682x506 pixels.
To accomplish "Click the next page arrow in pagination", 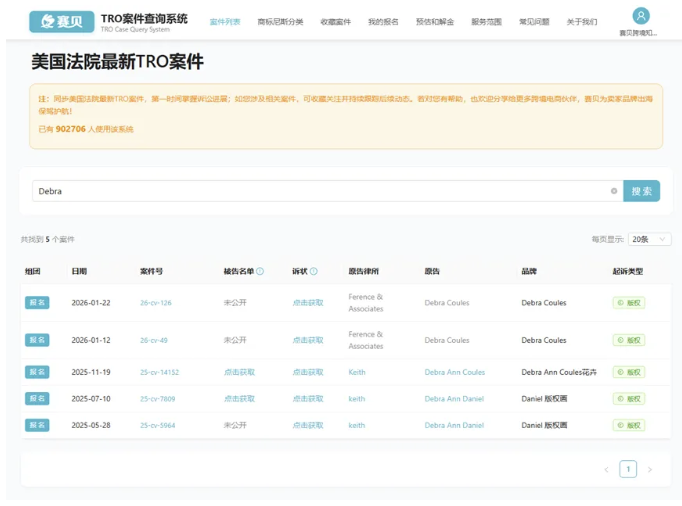I will [650, 469].
